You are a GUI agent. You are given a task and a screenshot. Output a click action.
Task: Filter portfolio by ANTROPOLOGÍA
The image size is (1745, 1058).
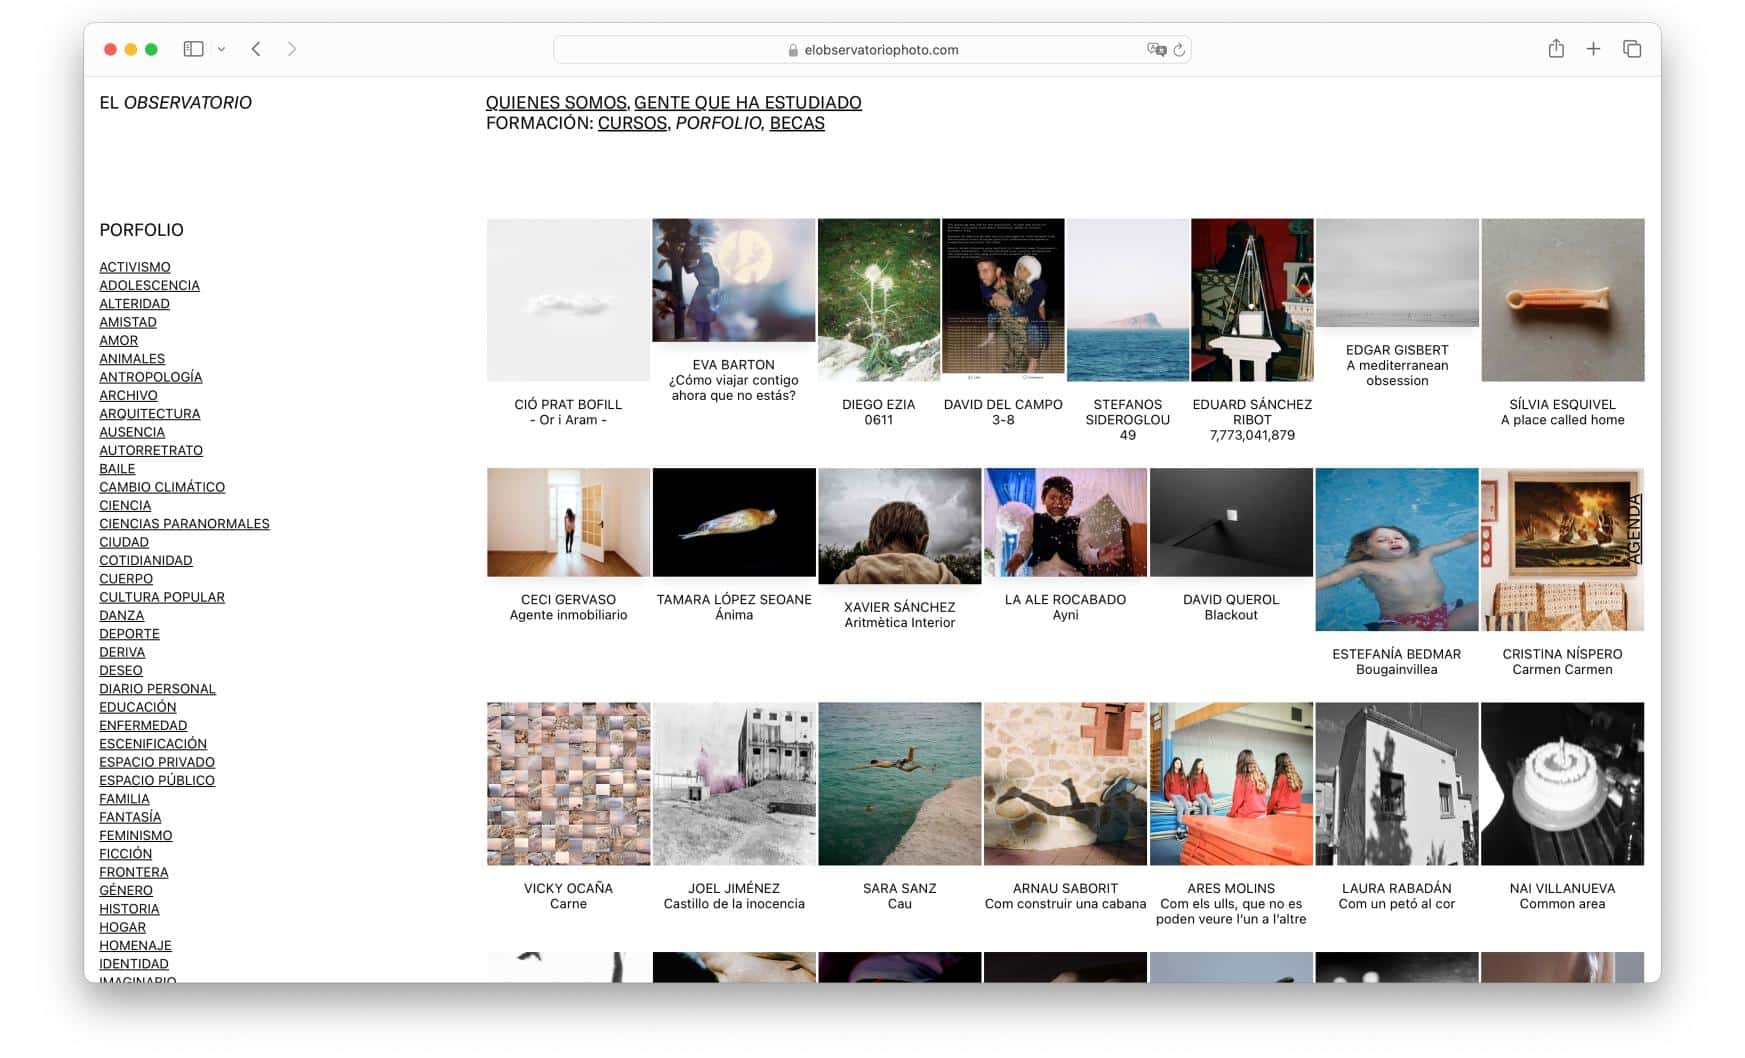(151, 377)
